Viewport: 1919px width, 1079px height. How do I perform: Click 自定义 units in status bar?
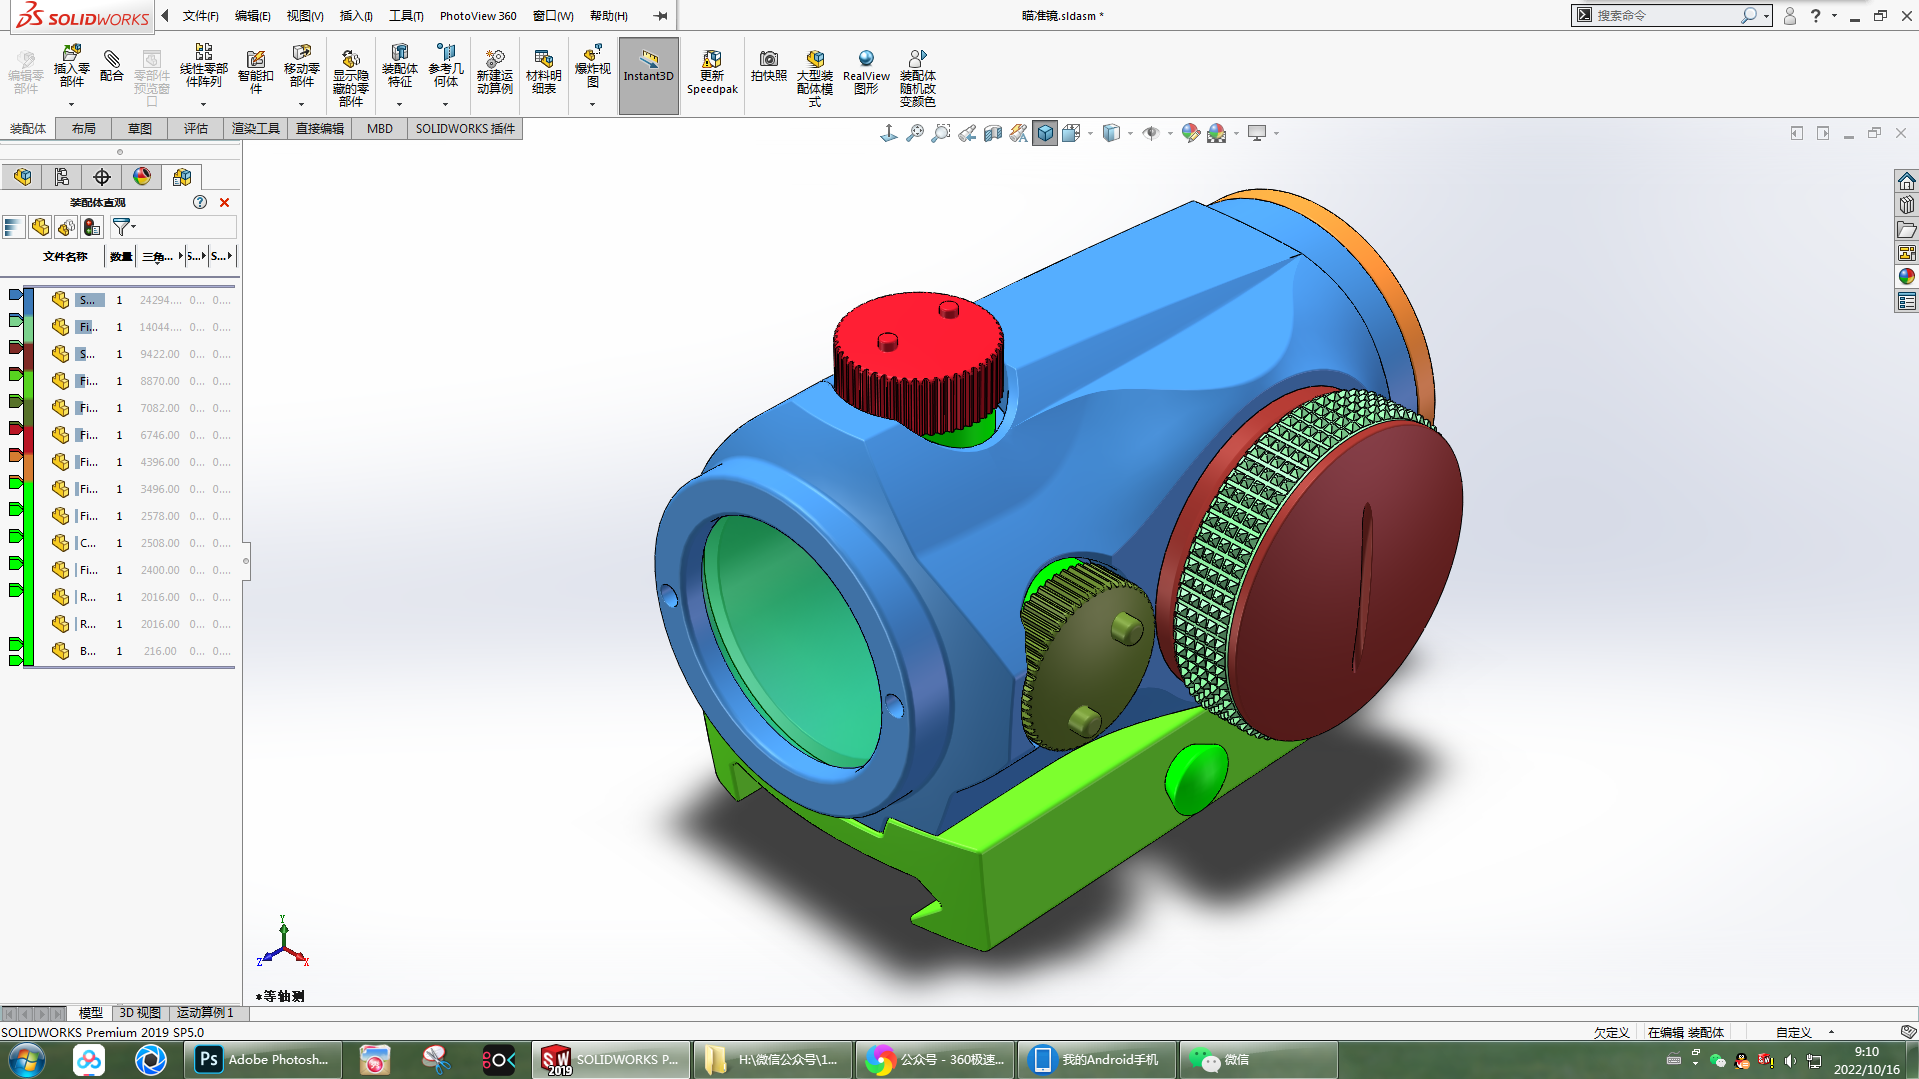coord(1794,1033)
